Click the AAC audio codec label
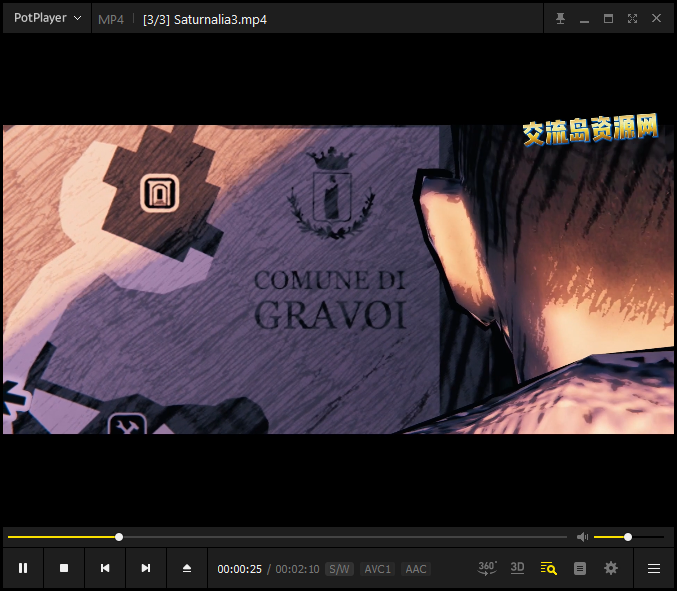677x591 pixels. coord(416,569)
